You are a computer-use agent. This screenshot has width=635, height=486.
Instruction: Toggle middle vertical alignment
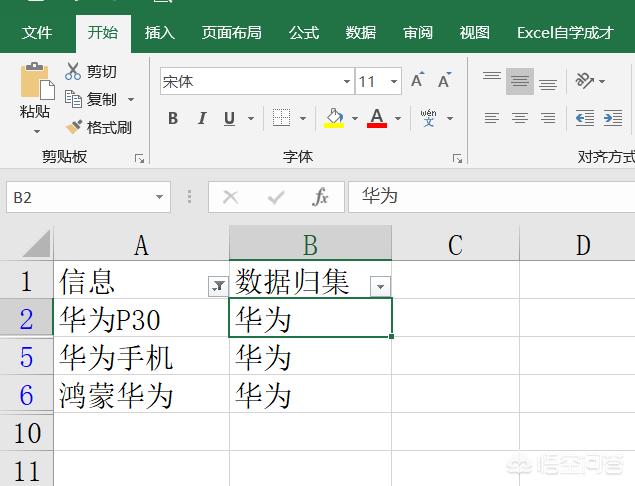(520, 81)
